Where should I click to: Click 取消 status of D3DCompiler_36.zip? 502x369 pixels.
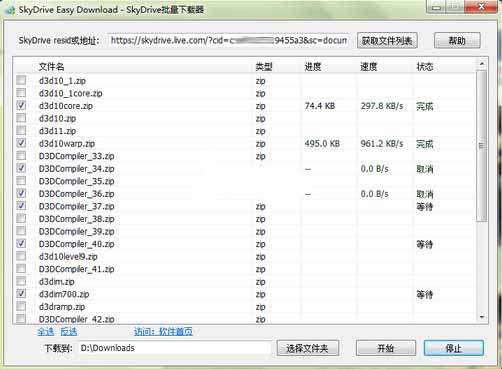coord(425,194)
